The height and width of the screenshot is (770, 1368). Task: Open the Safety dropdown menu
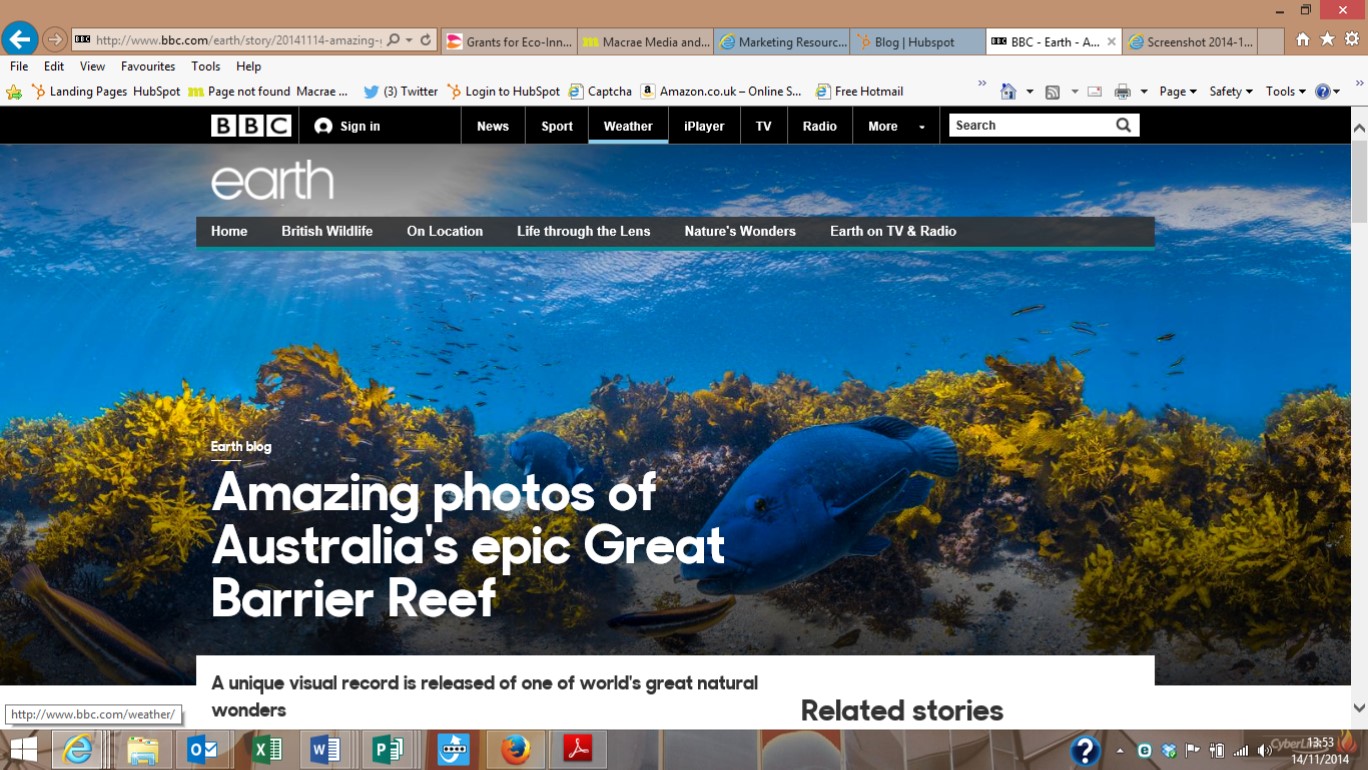(1231, 91)
